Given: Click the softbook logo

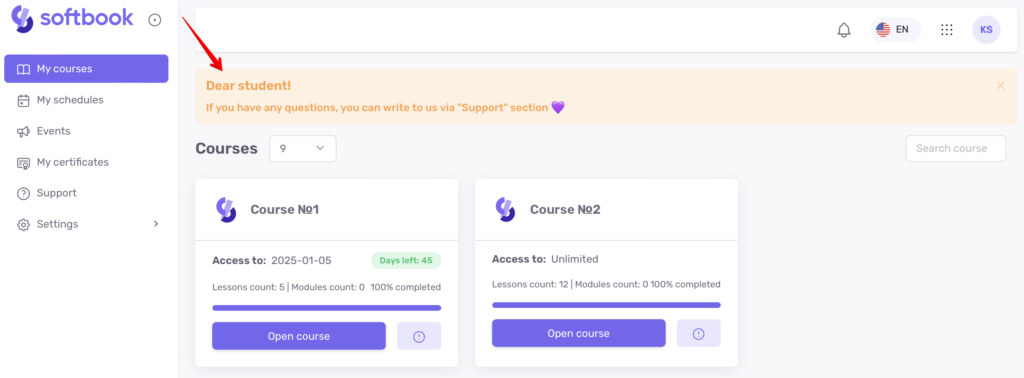Looking at the screenshot, I should (x=72, y=18).
